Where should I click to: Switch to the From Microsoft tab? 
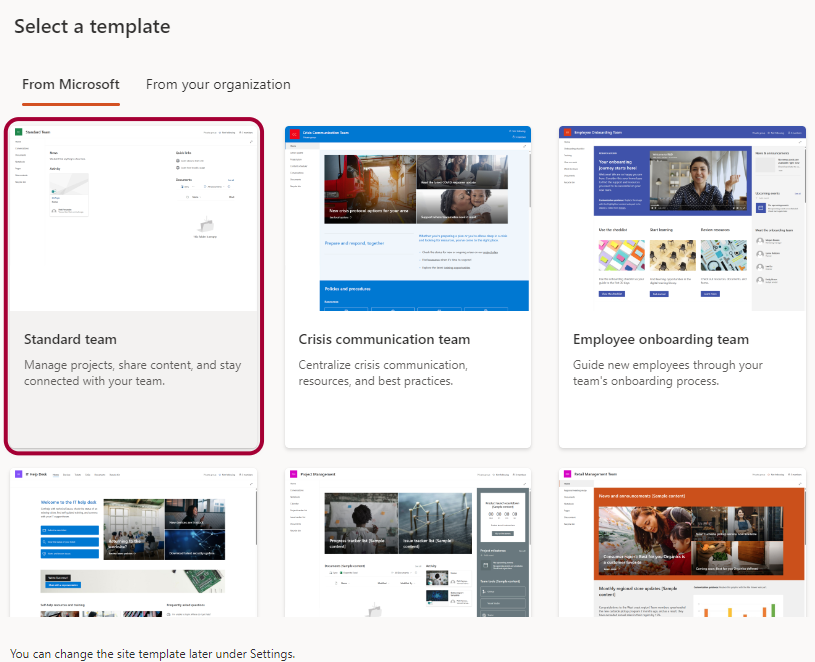pyautogui.click(x=70, y=85)
